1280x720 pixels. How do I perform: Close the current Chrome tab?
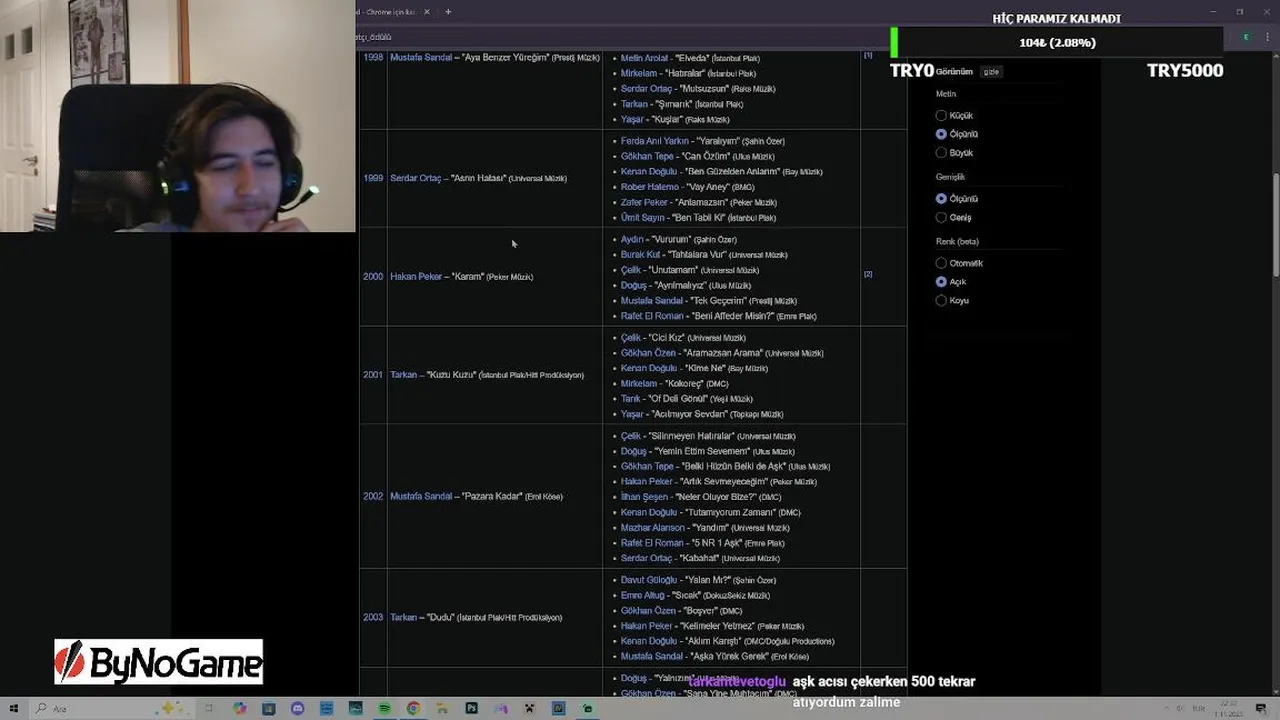[427, 12]
